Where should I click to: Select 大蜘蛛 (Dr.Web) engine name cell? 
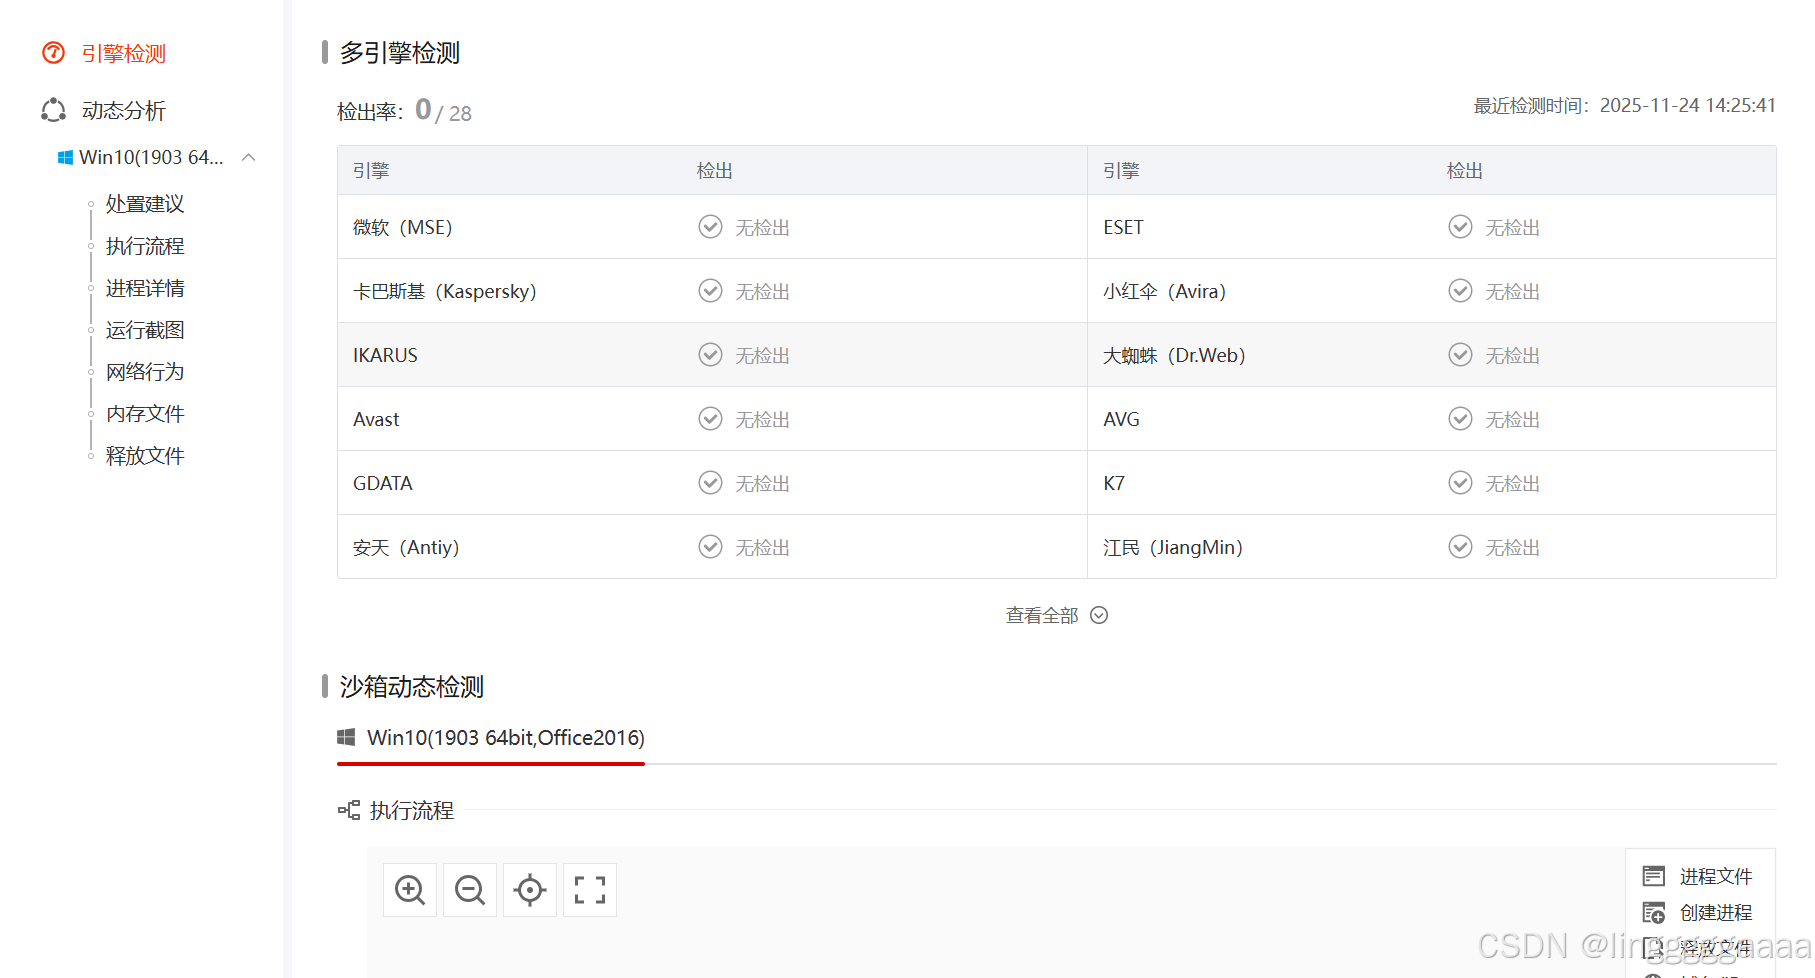point(1174,356)
